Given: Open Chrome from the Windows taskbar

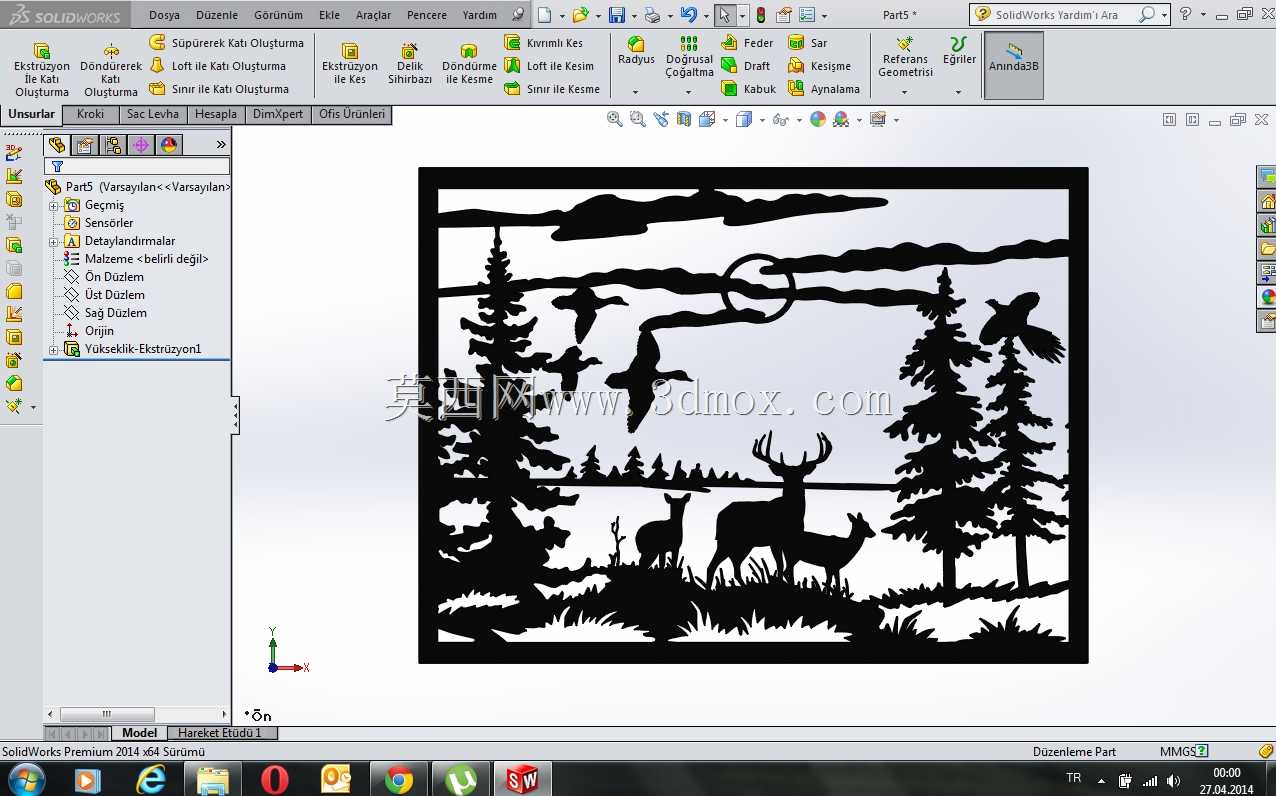Looking at the screenshot, I should [x=399, y=779].
